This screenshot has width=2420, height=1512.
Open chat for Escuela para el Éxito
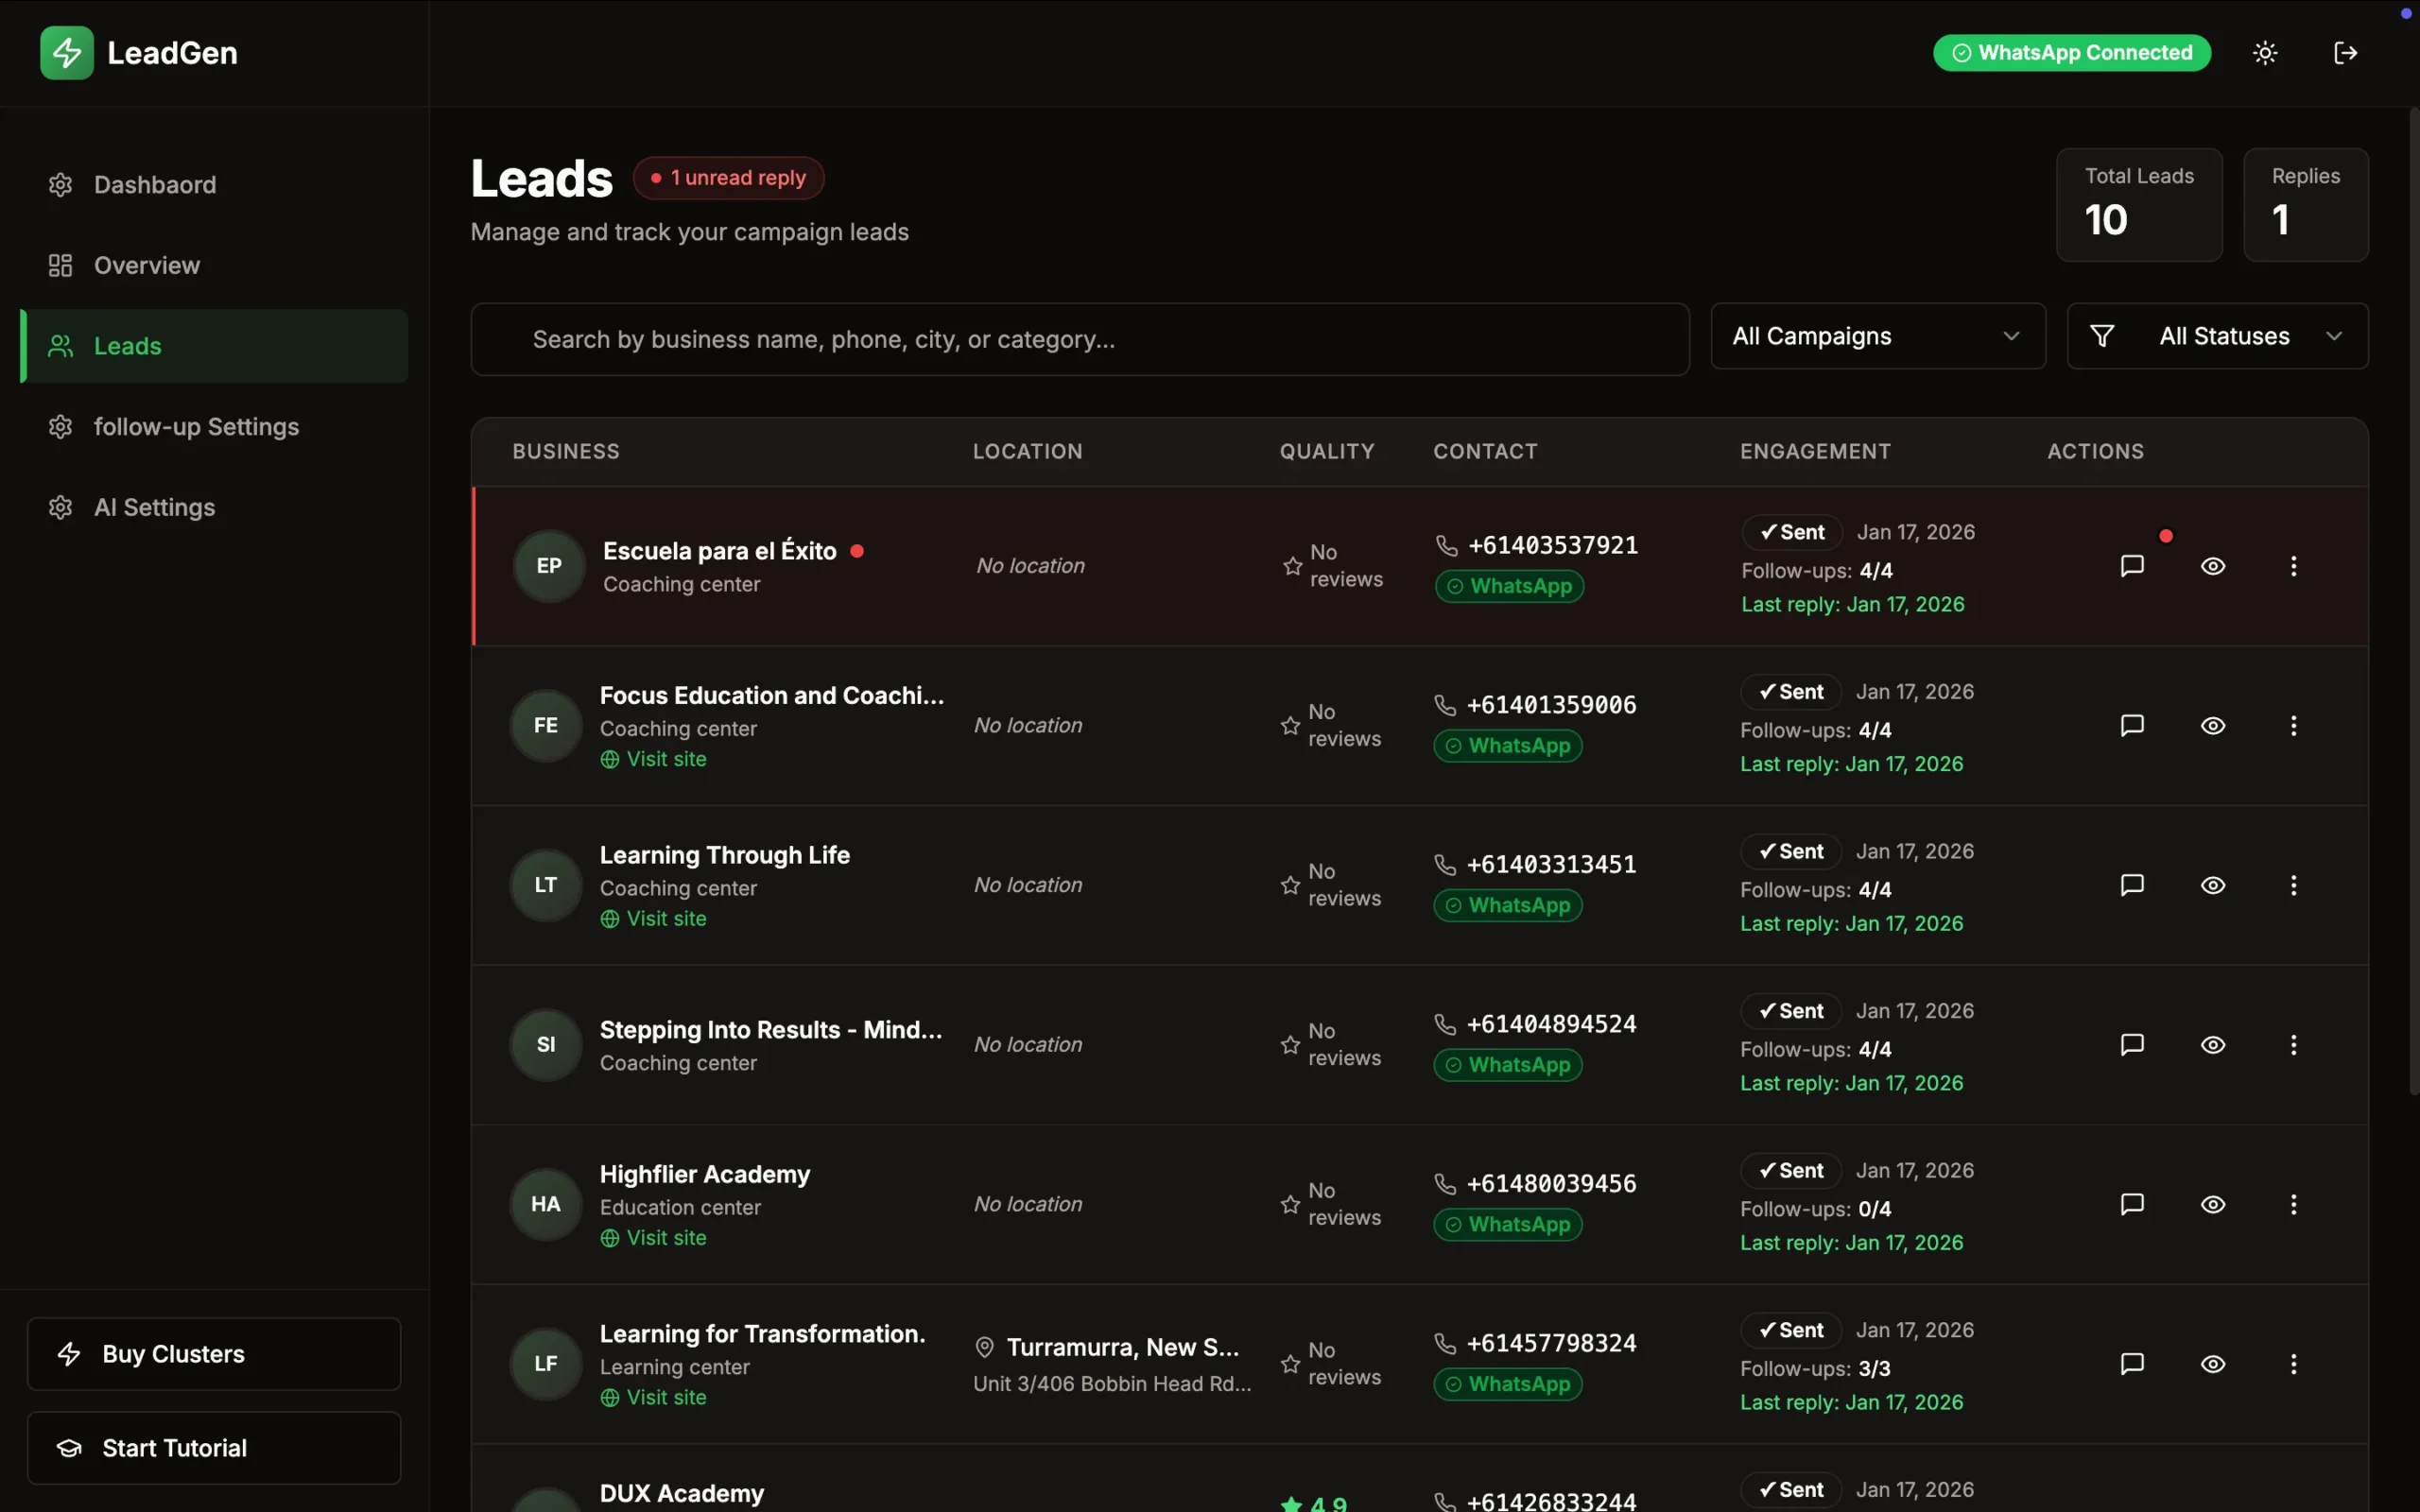2132,566
